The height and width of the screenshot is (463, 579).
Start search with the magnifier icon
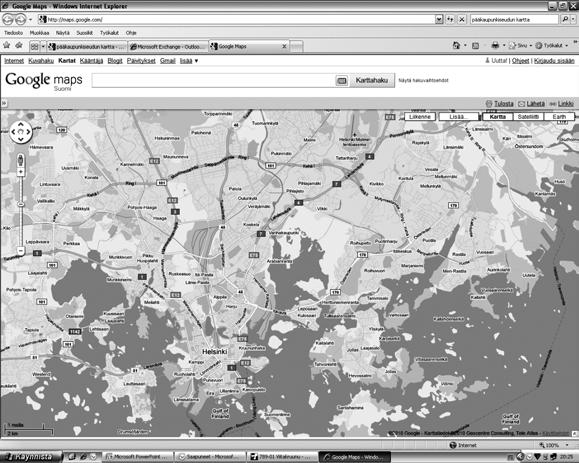(x=565, y=19)
